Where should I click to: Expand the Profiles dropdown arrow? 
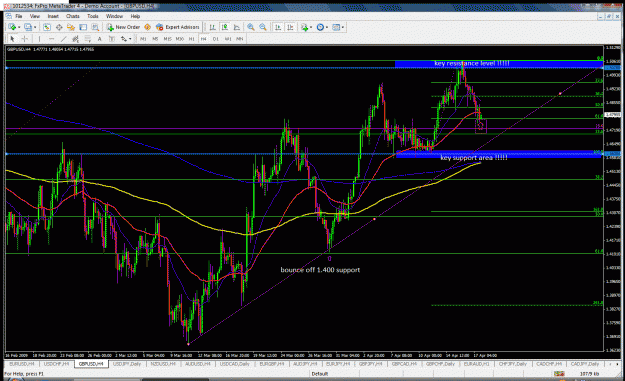(x=35, y=27)
